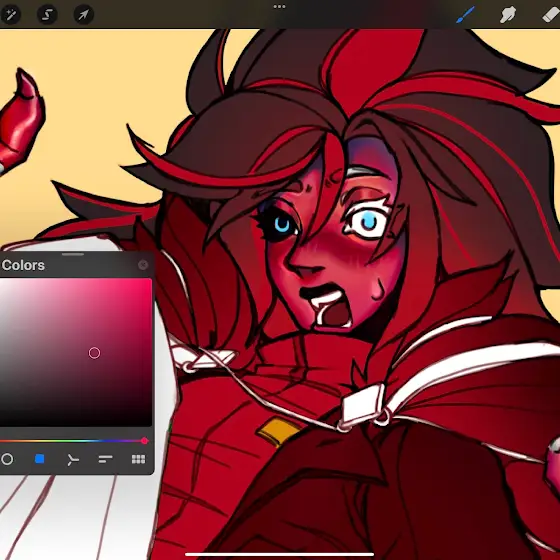
Task: Choose the Brush paint tool
Action: (465, 15)
